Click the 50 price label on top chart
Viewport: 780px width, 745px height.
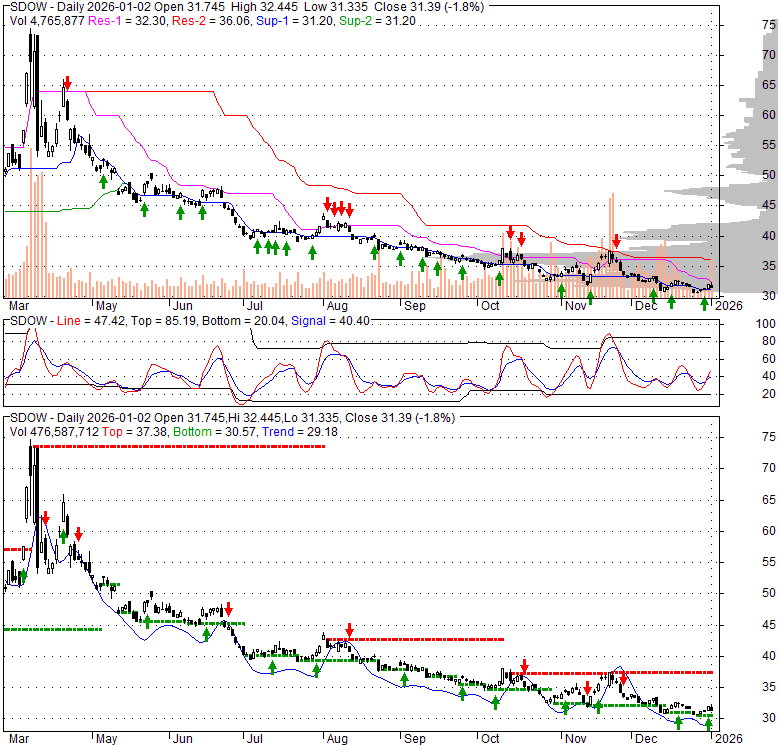click(769, 175)
